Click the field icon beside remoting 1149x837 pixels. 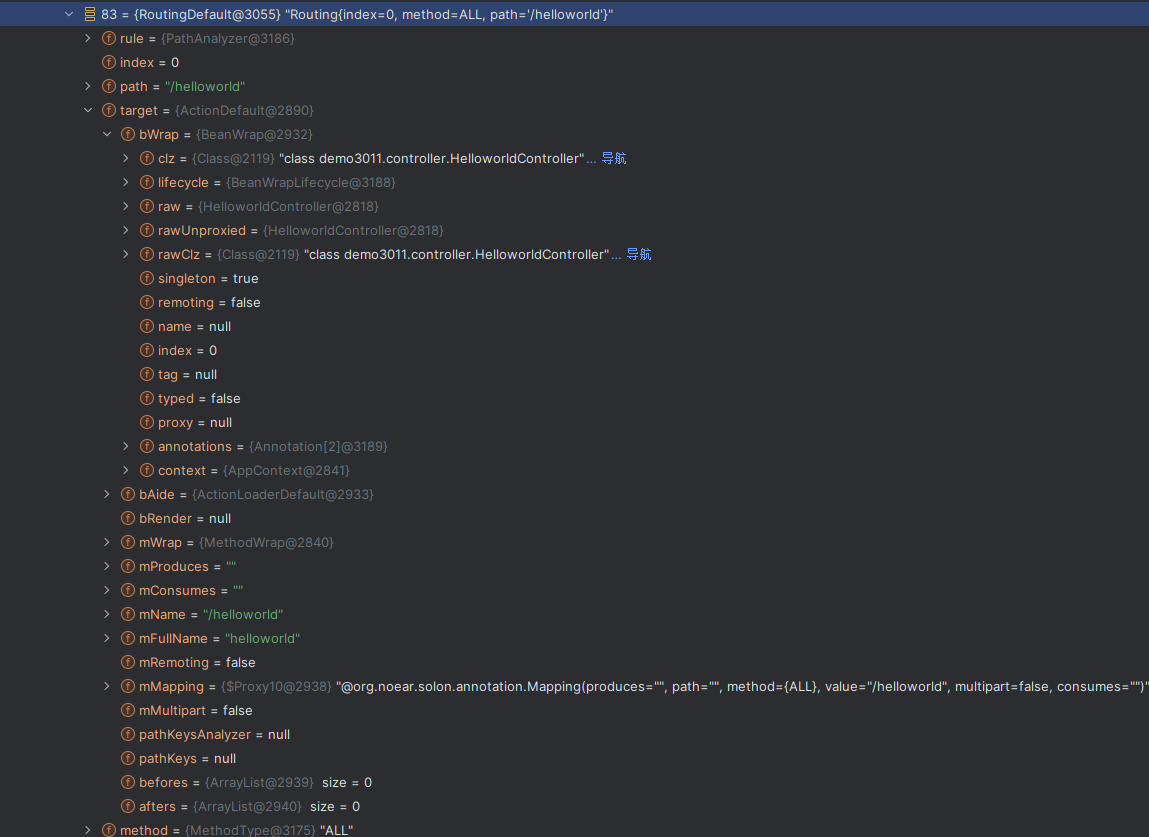[147, 302]
